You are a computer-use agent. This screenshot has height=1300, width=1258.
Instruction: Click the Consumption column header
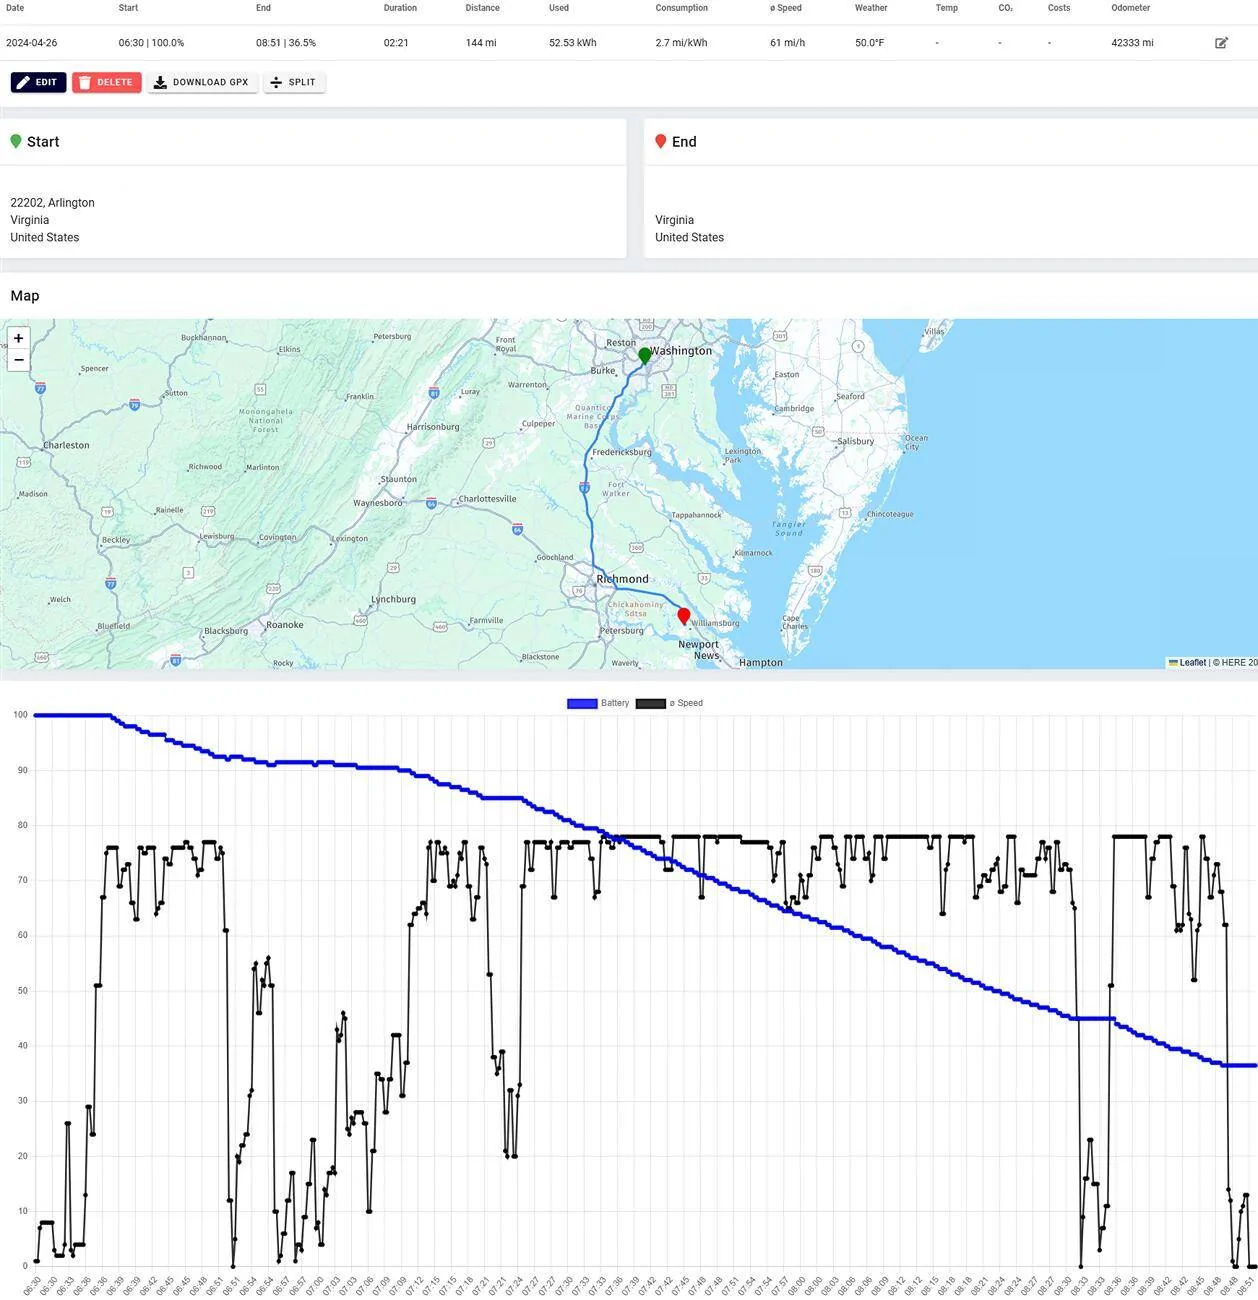click(x=682, y=8)
